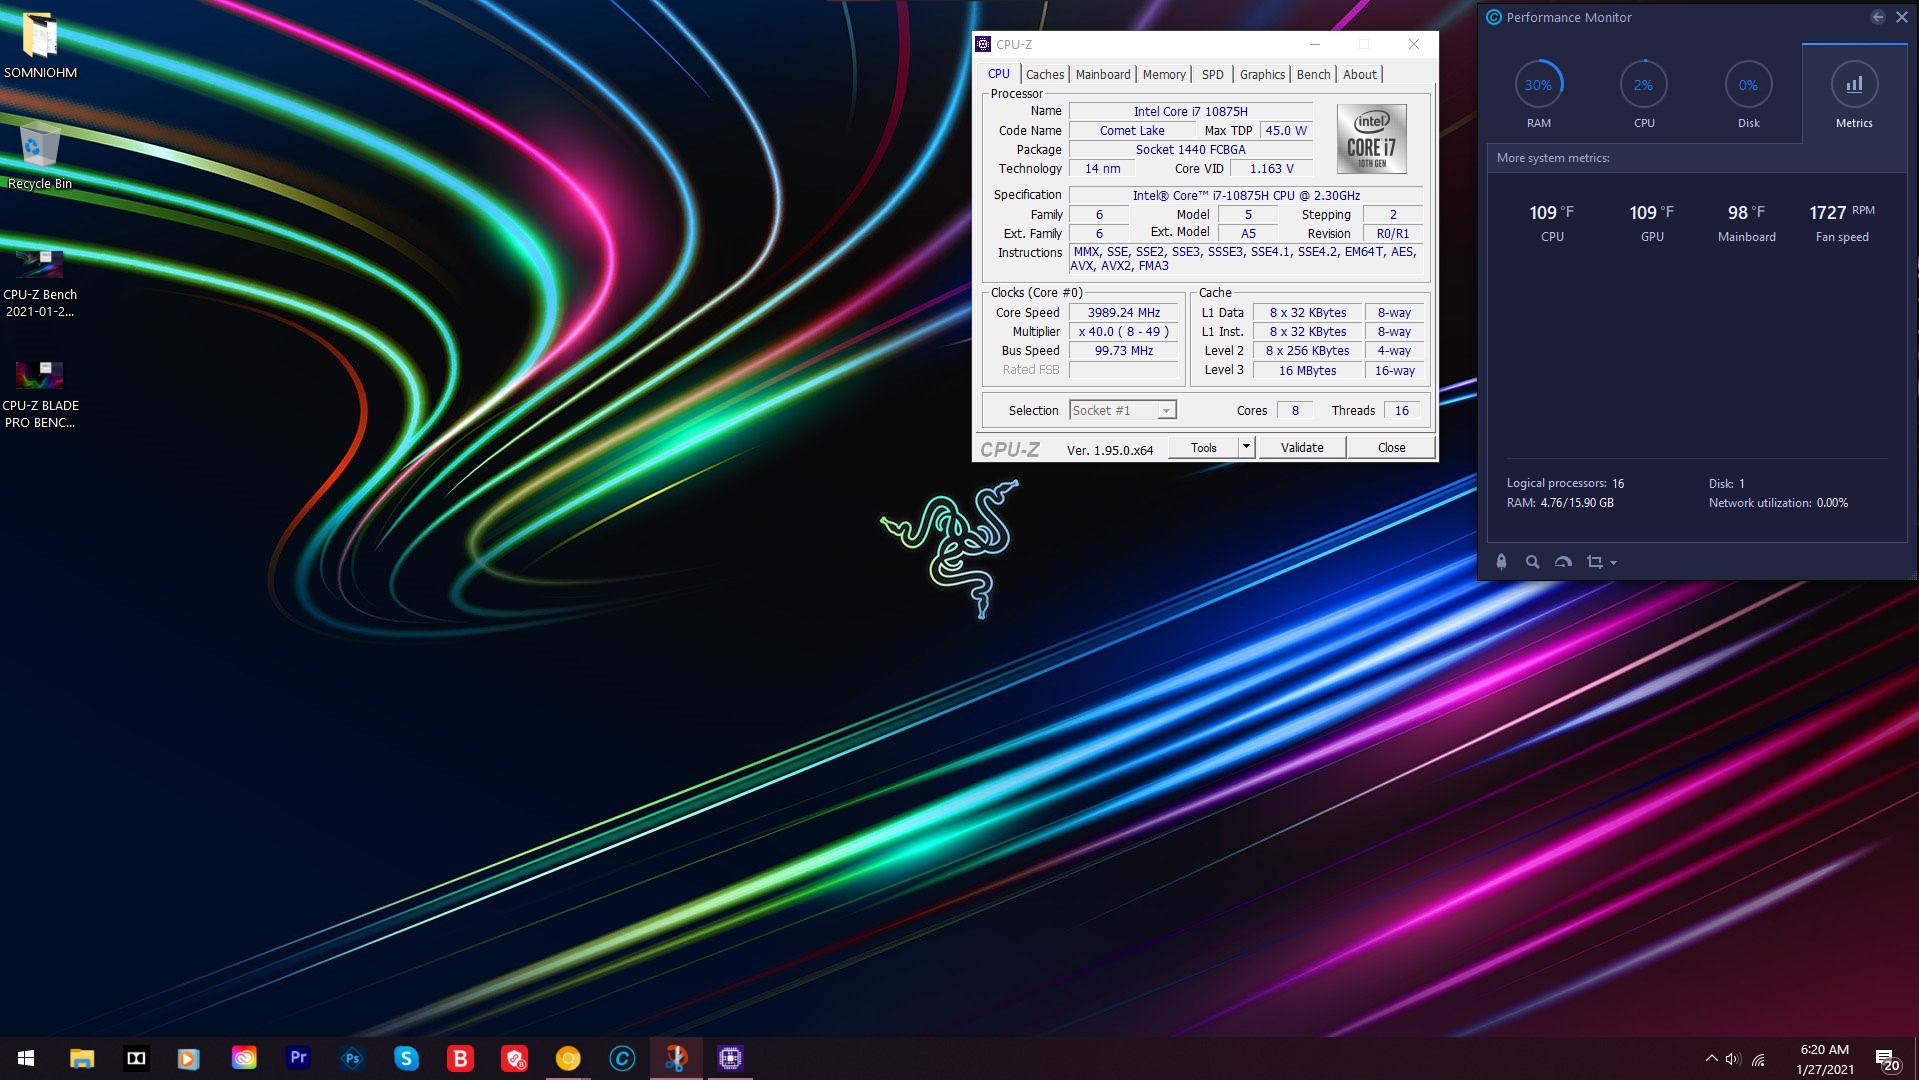Open the About tab in CPU-Z
The image size is (1919, 1080).
[1360, 75]
